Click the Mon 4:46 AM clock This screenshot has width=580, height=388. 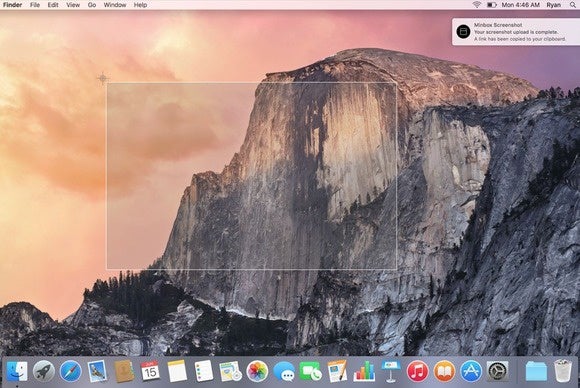(520, 5)
